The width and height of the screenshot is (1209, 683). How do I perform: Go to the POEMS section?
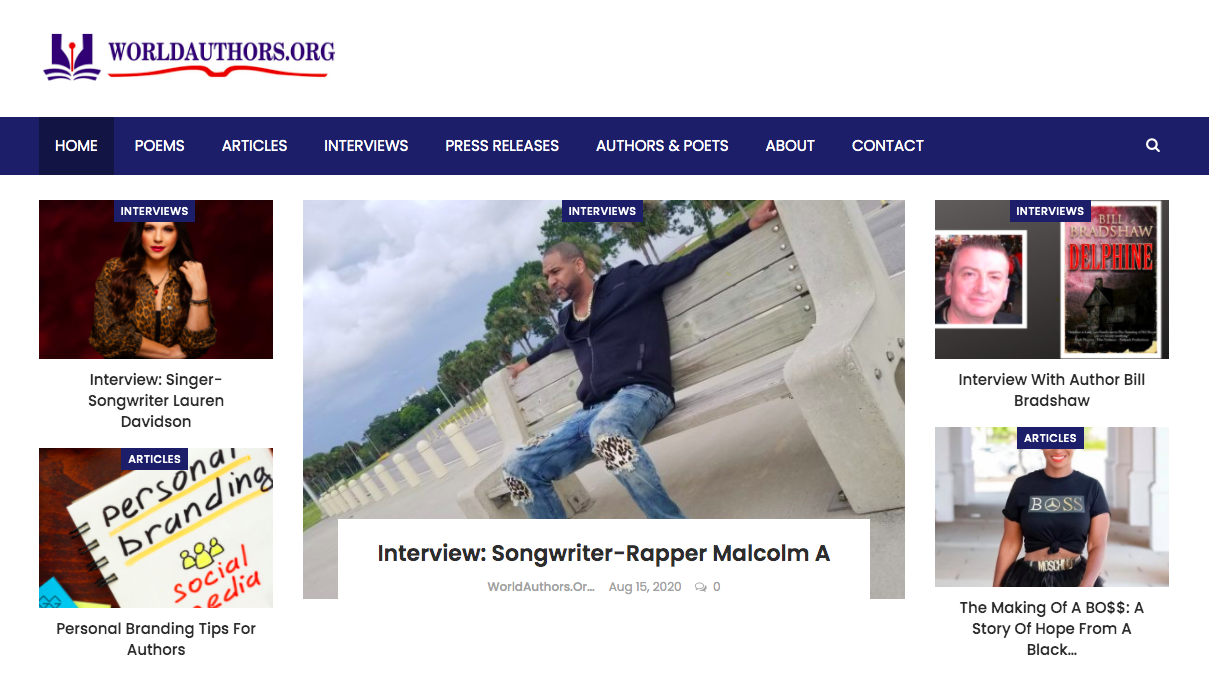click(x=160, y=146)
